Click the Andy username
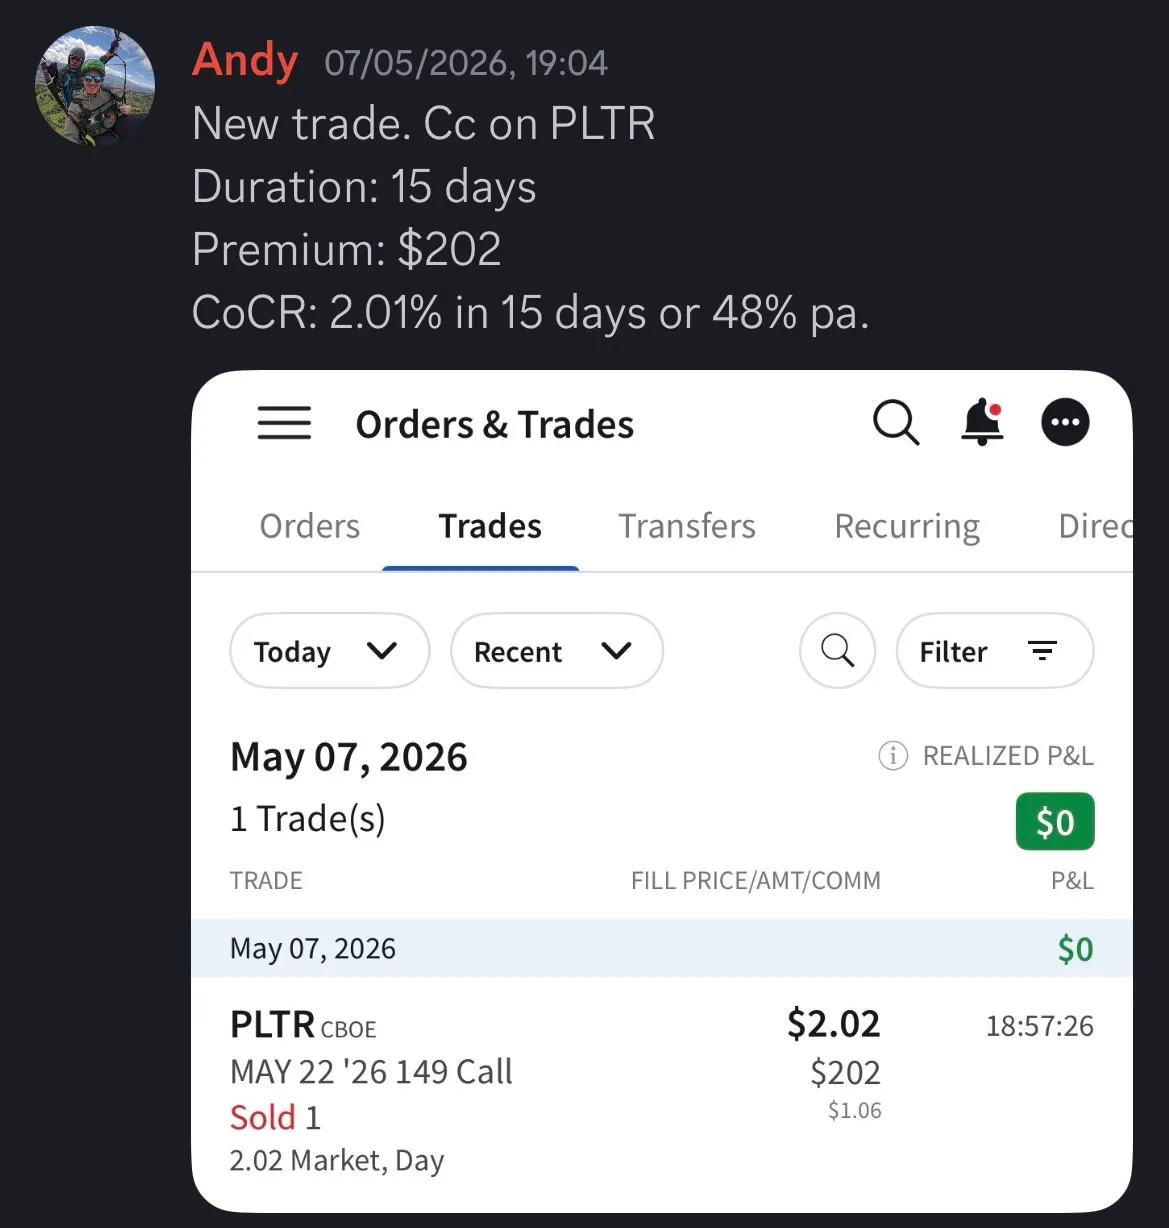The height and width of the screenshot is (1228, 1169). tap(245, 60)
